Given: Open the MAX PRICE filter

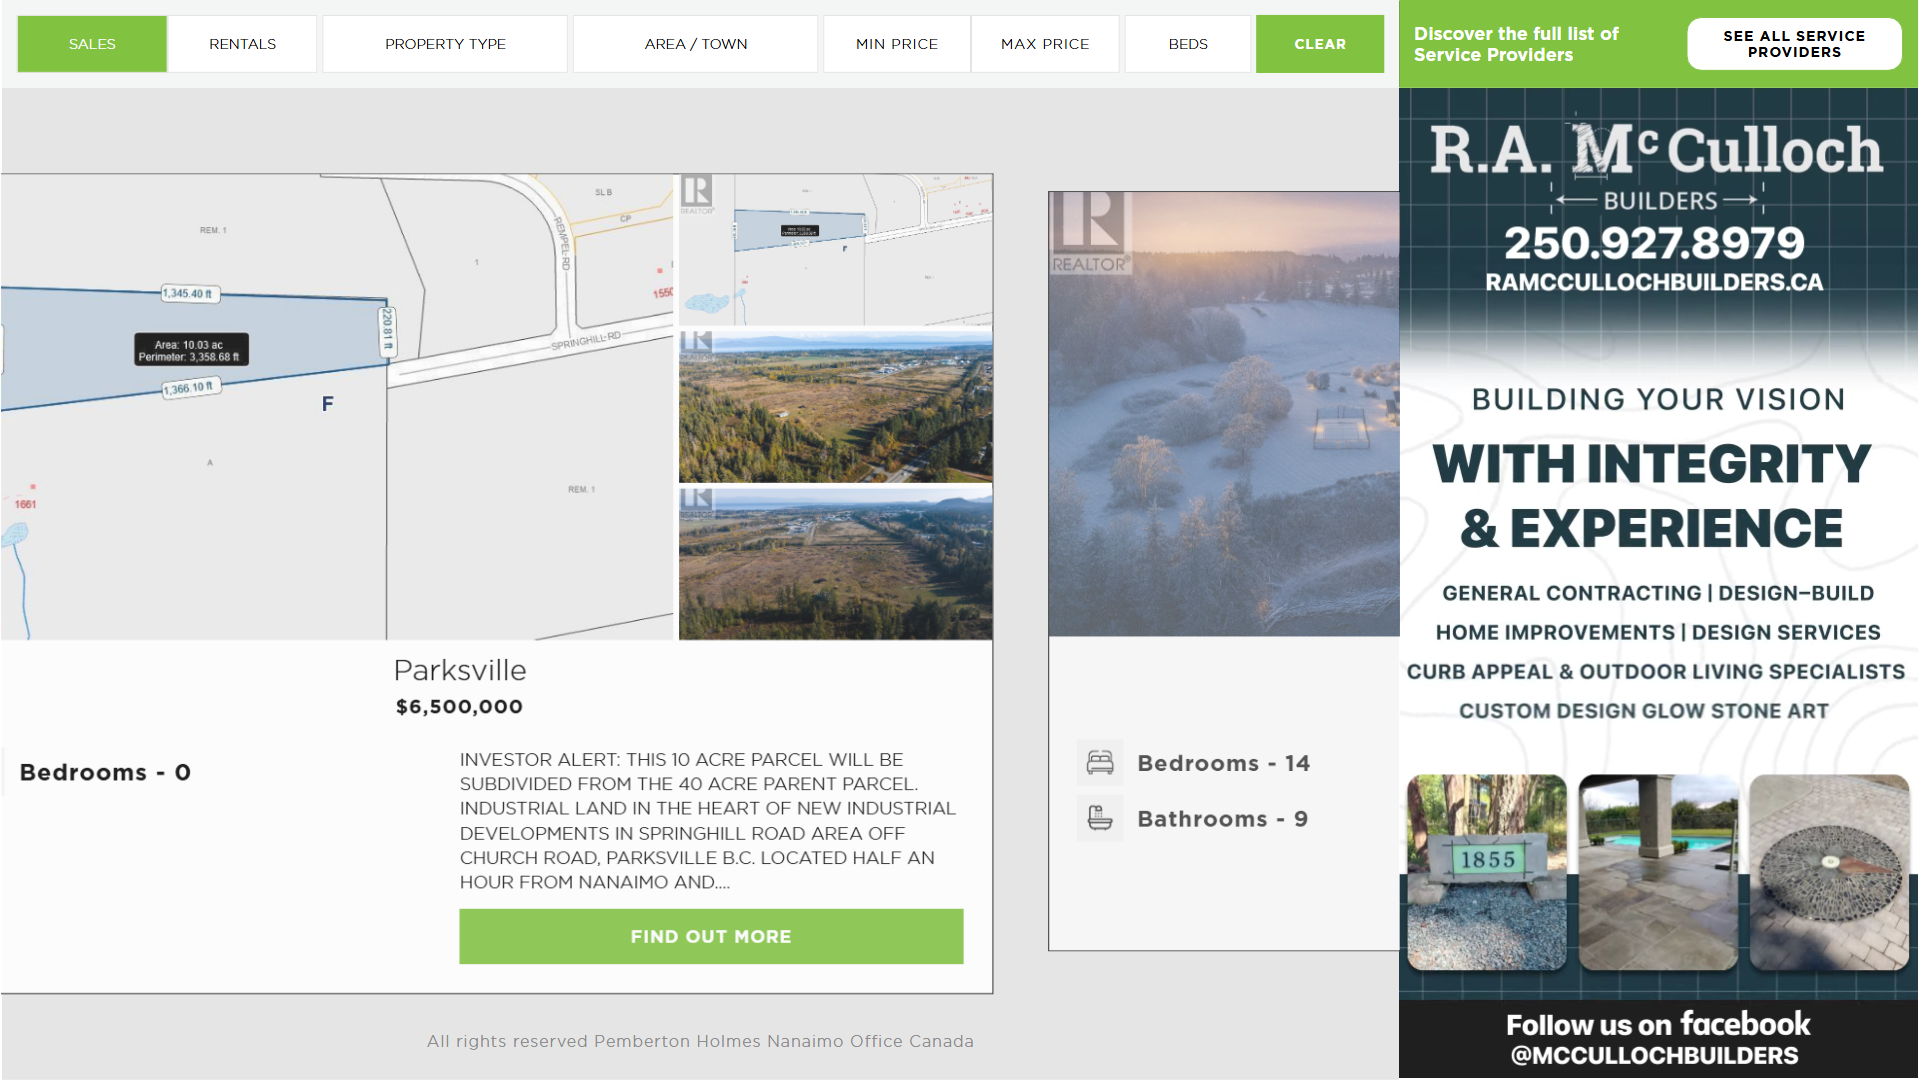Looking at the screenshot, I should pos(1045,44).
